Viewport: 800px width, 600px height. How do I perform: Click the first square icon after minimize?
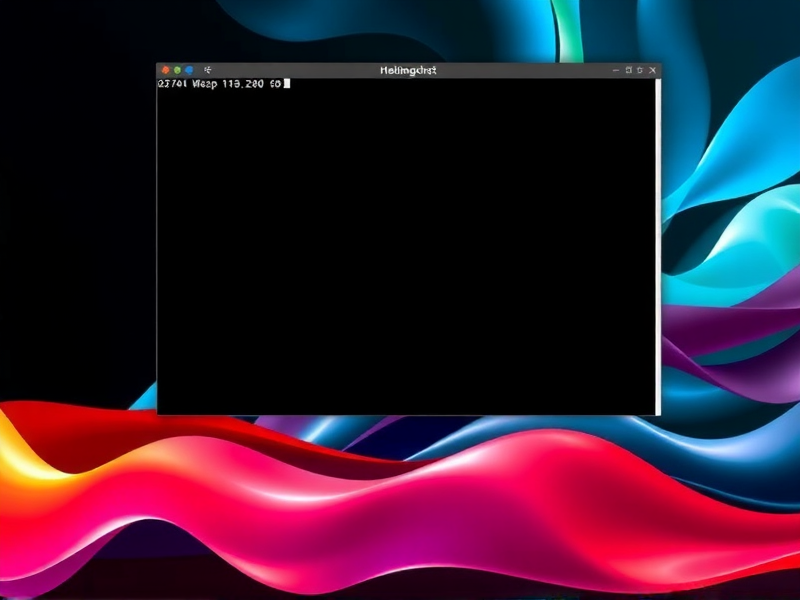click(x=628, y=70)
